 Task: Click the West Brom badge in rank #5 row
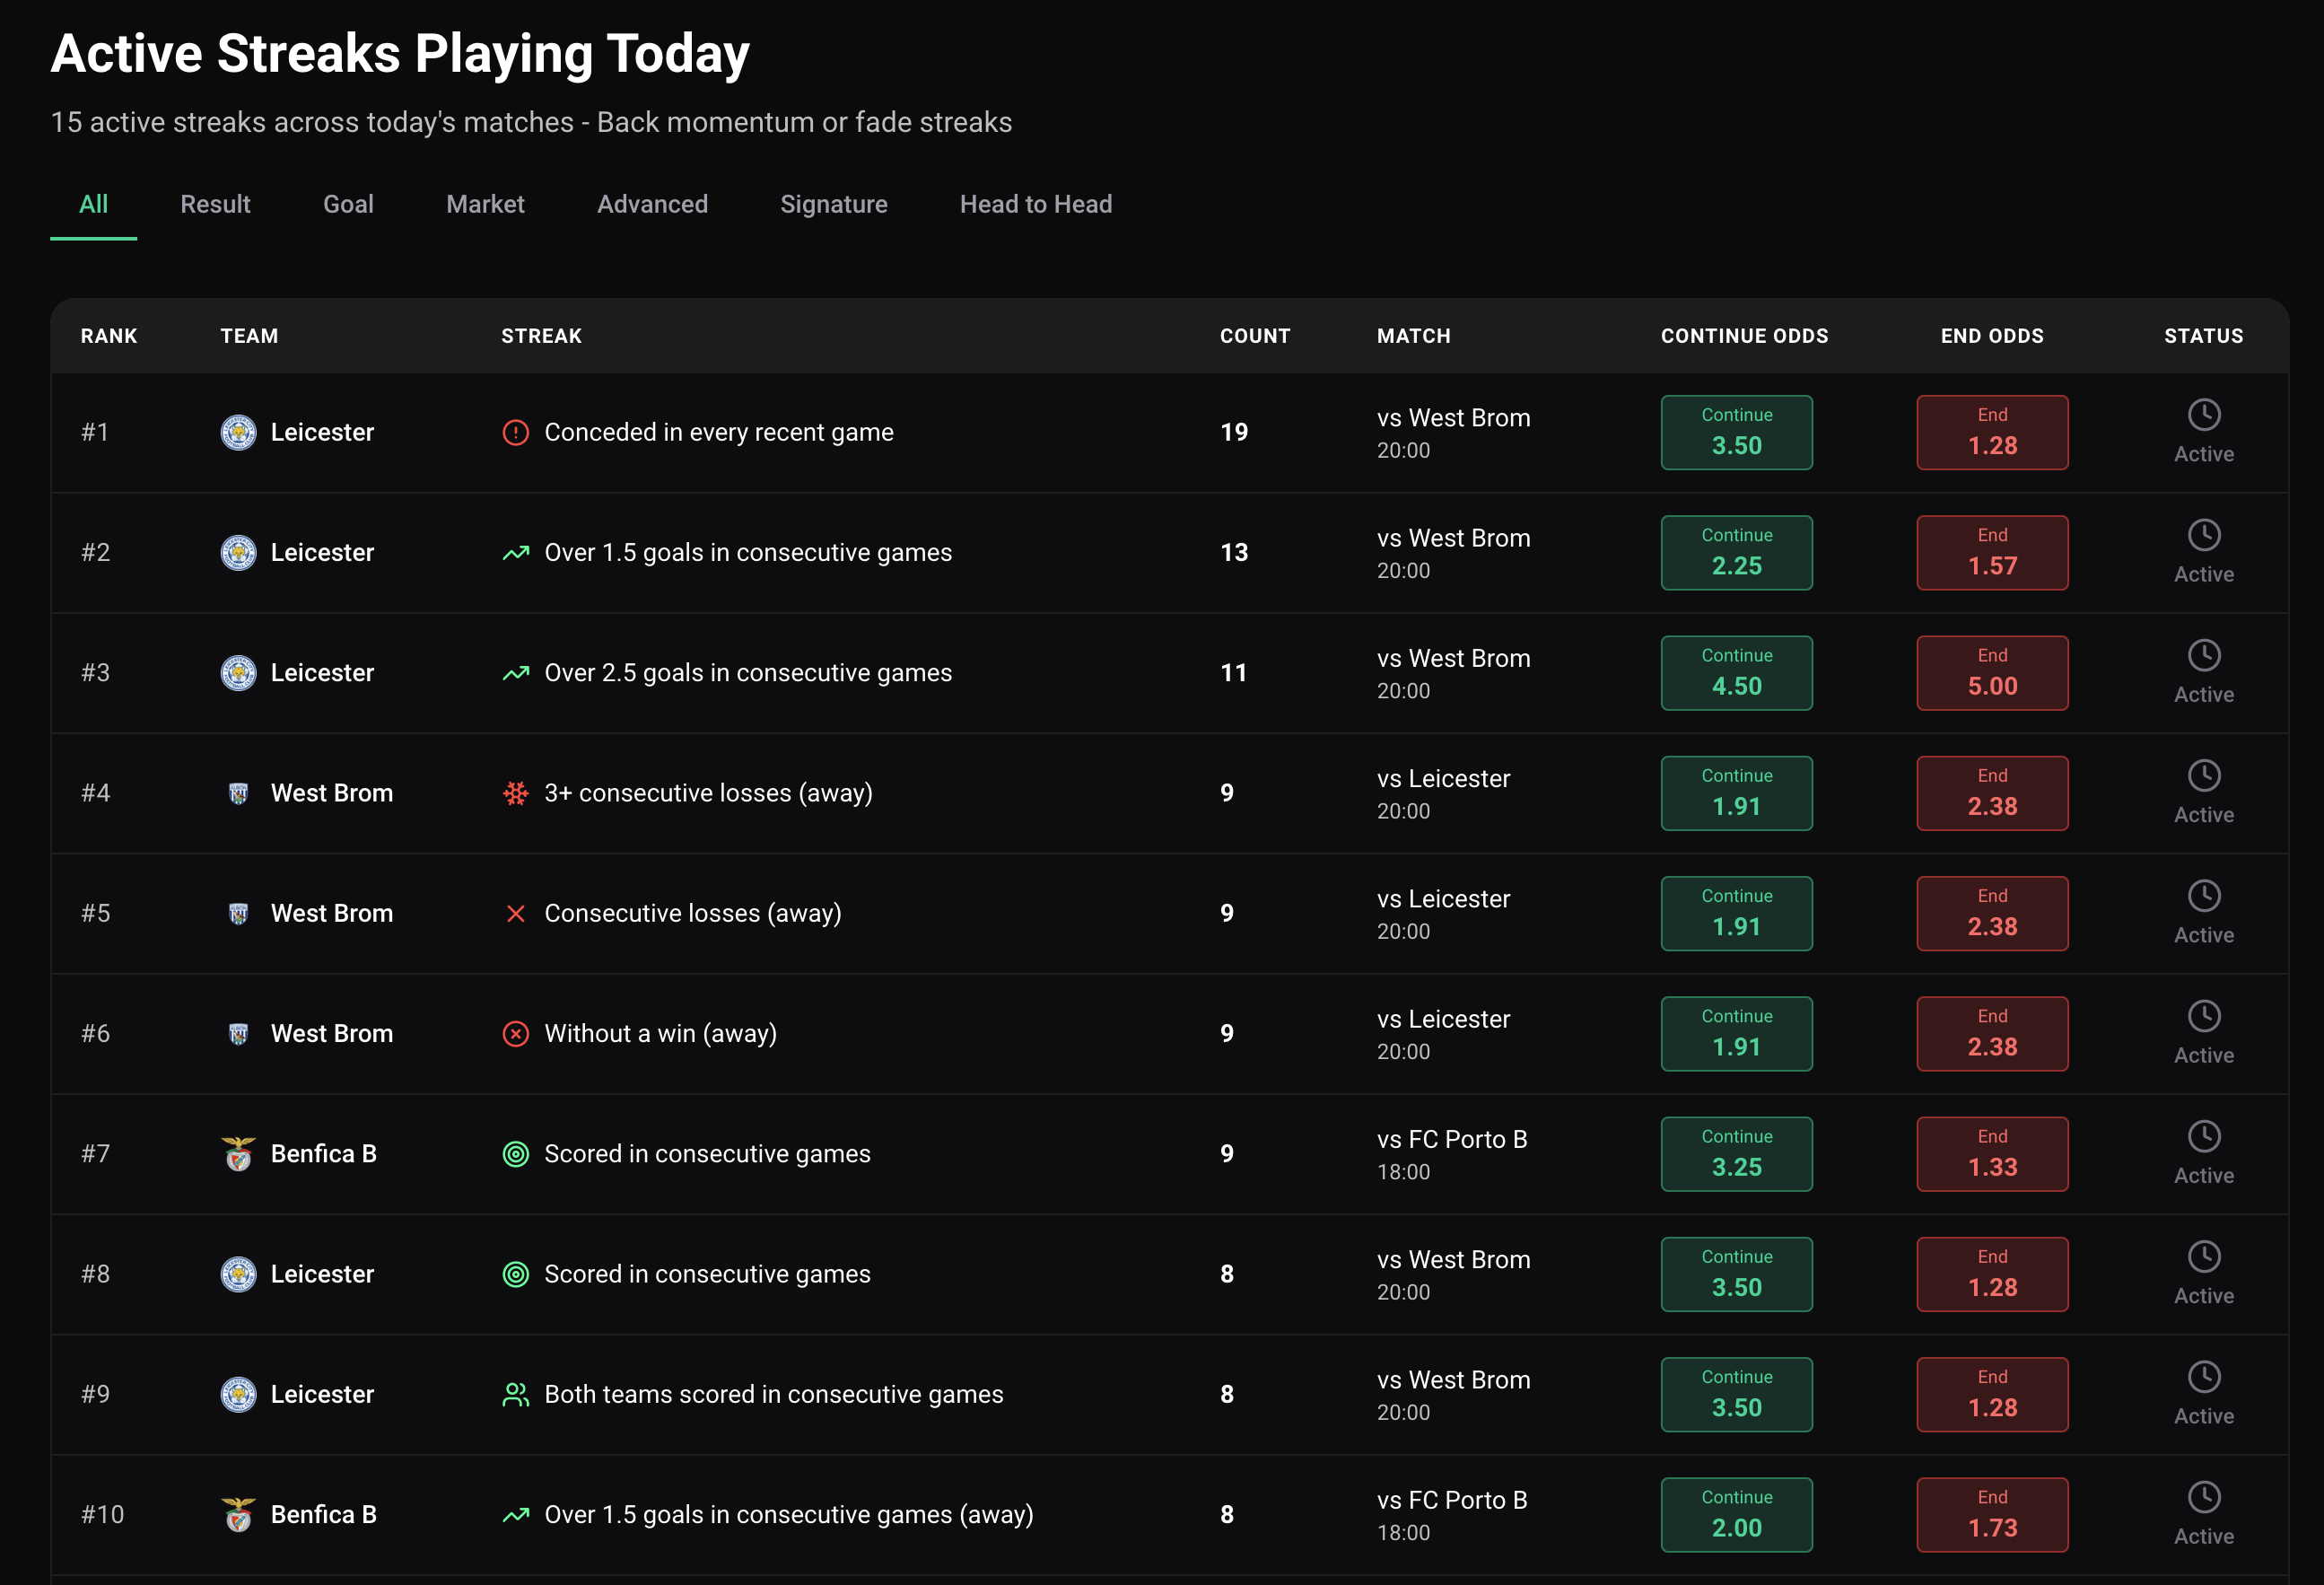[x=238, y=913]
